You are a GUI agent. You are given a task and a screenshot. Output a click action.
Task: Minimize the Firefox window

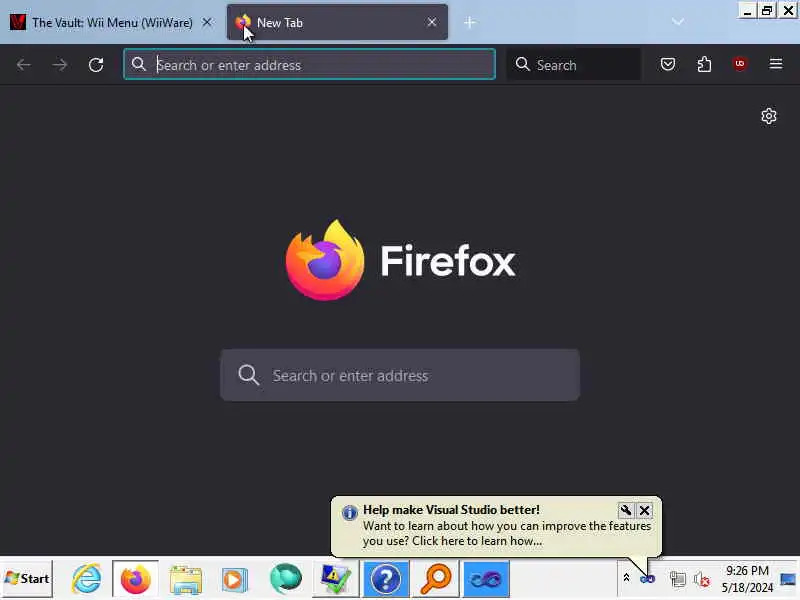pos(747,11)
